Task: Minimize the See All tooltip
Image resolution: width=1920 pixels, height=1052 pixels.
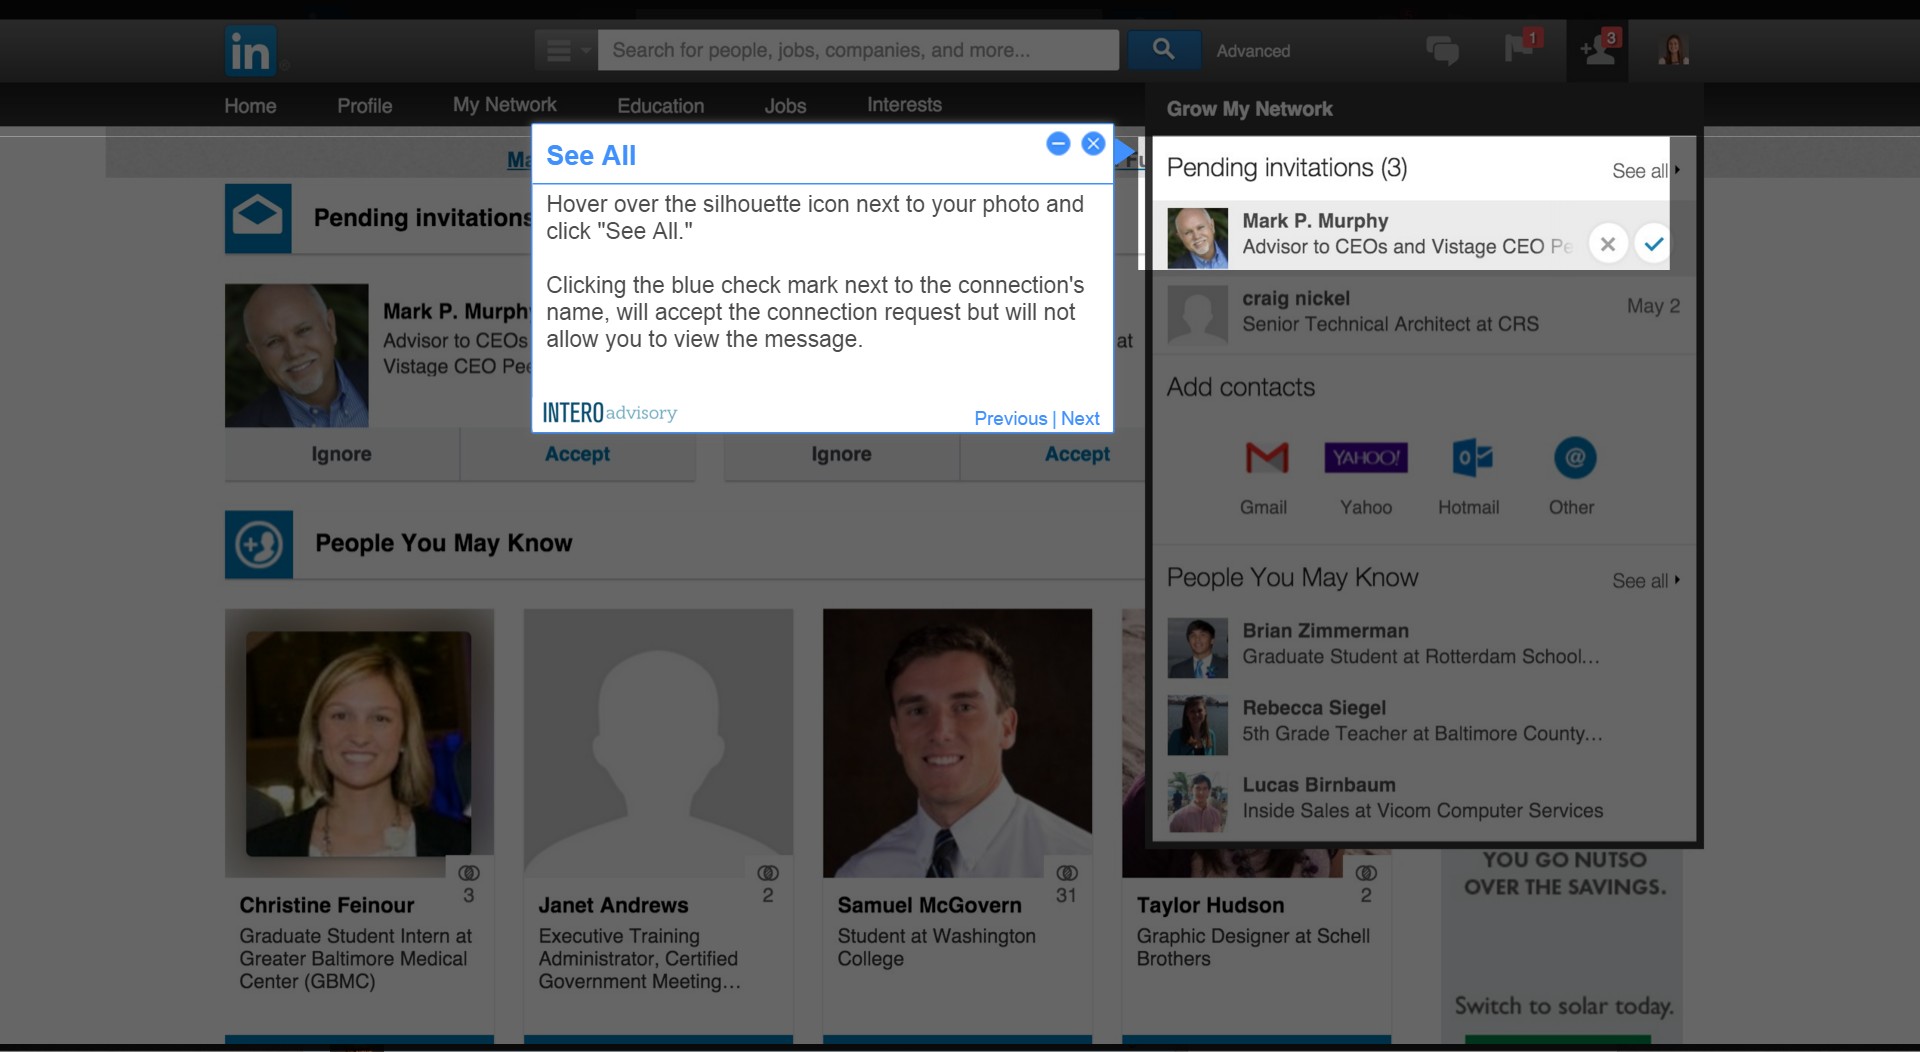Action: (x=1058, y=144)
